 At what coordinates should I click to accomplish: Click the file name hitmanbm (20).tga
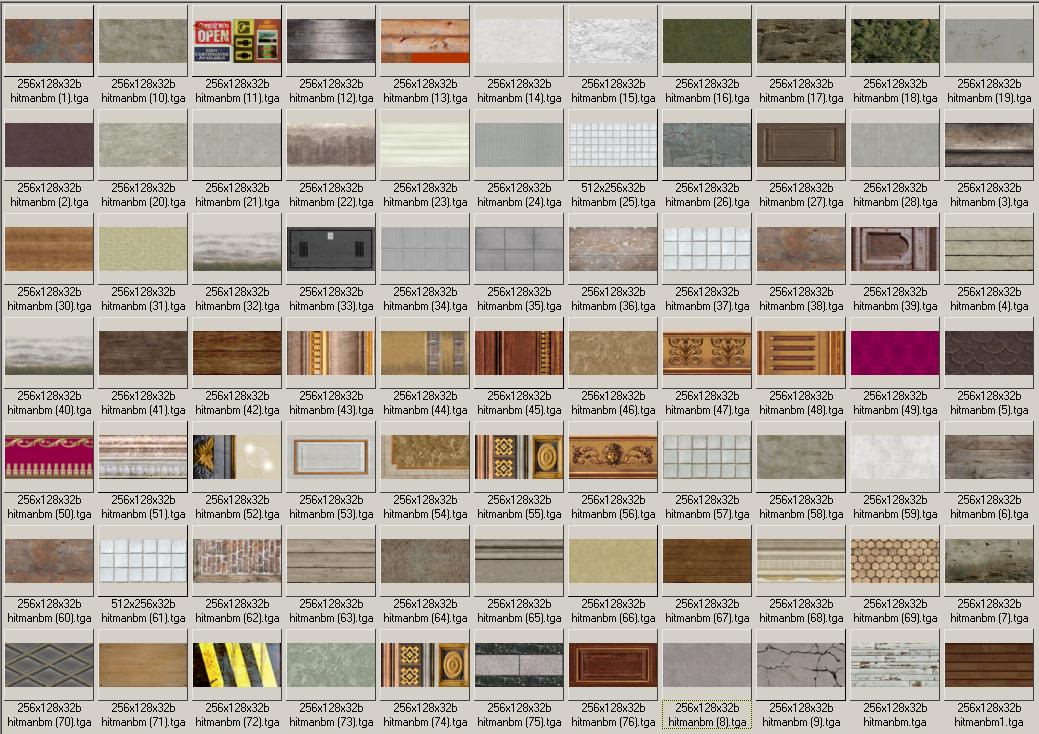143,202
